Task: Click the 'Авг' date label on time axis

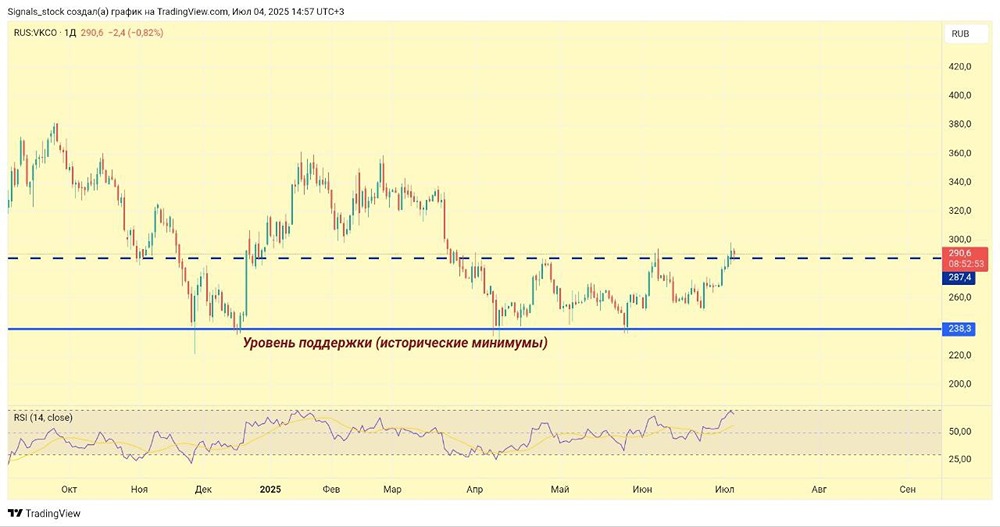Action: tap(819, 489)
